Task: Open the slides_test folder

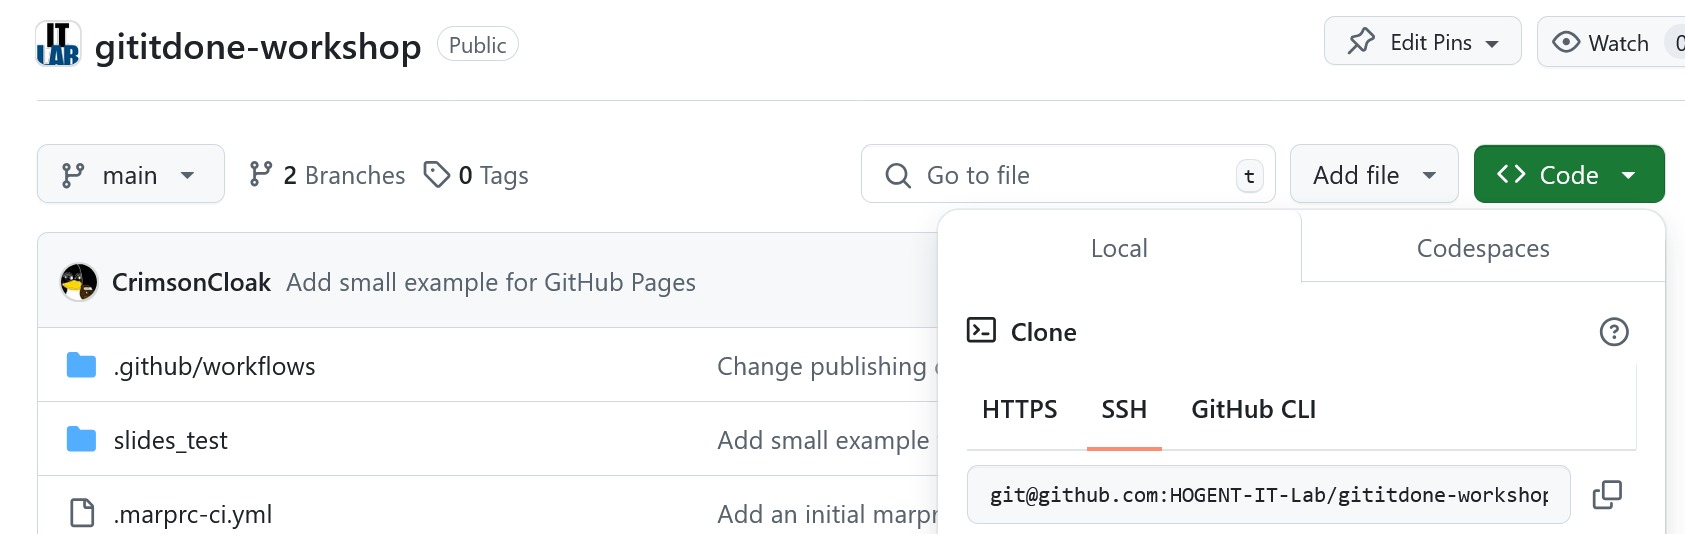Action: pyautogui.click(x=170, y=440)
